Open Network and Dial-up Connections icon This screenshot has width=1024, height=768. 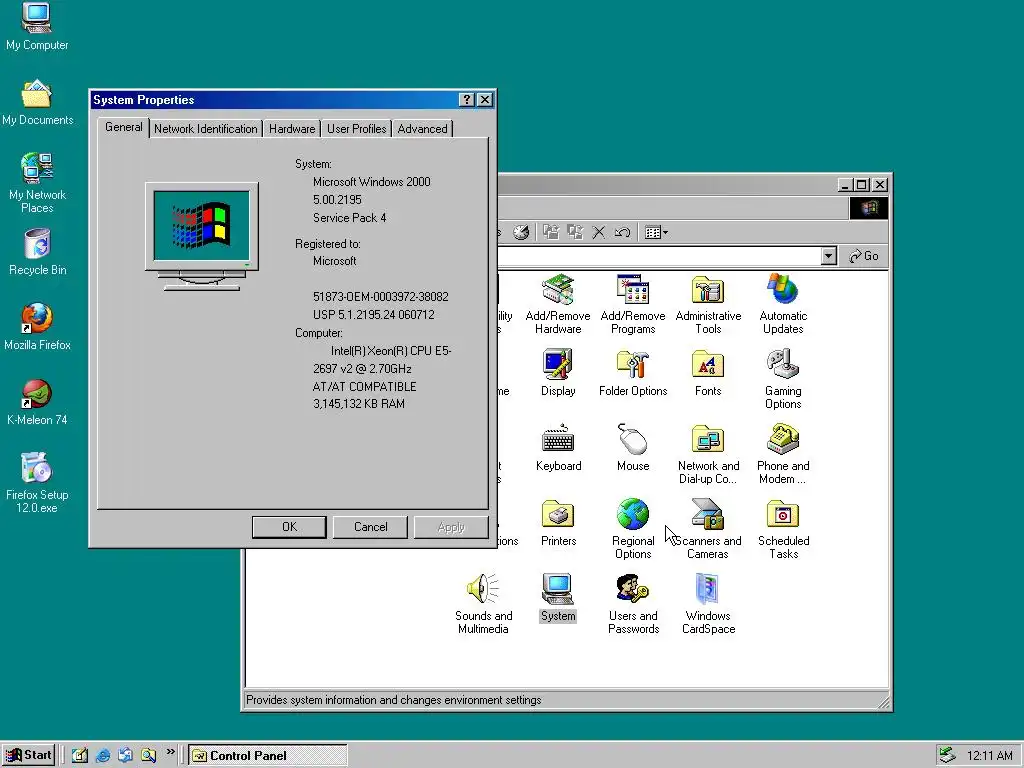(x=708, y=454)
